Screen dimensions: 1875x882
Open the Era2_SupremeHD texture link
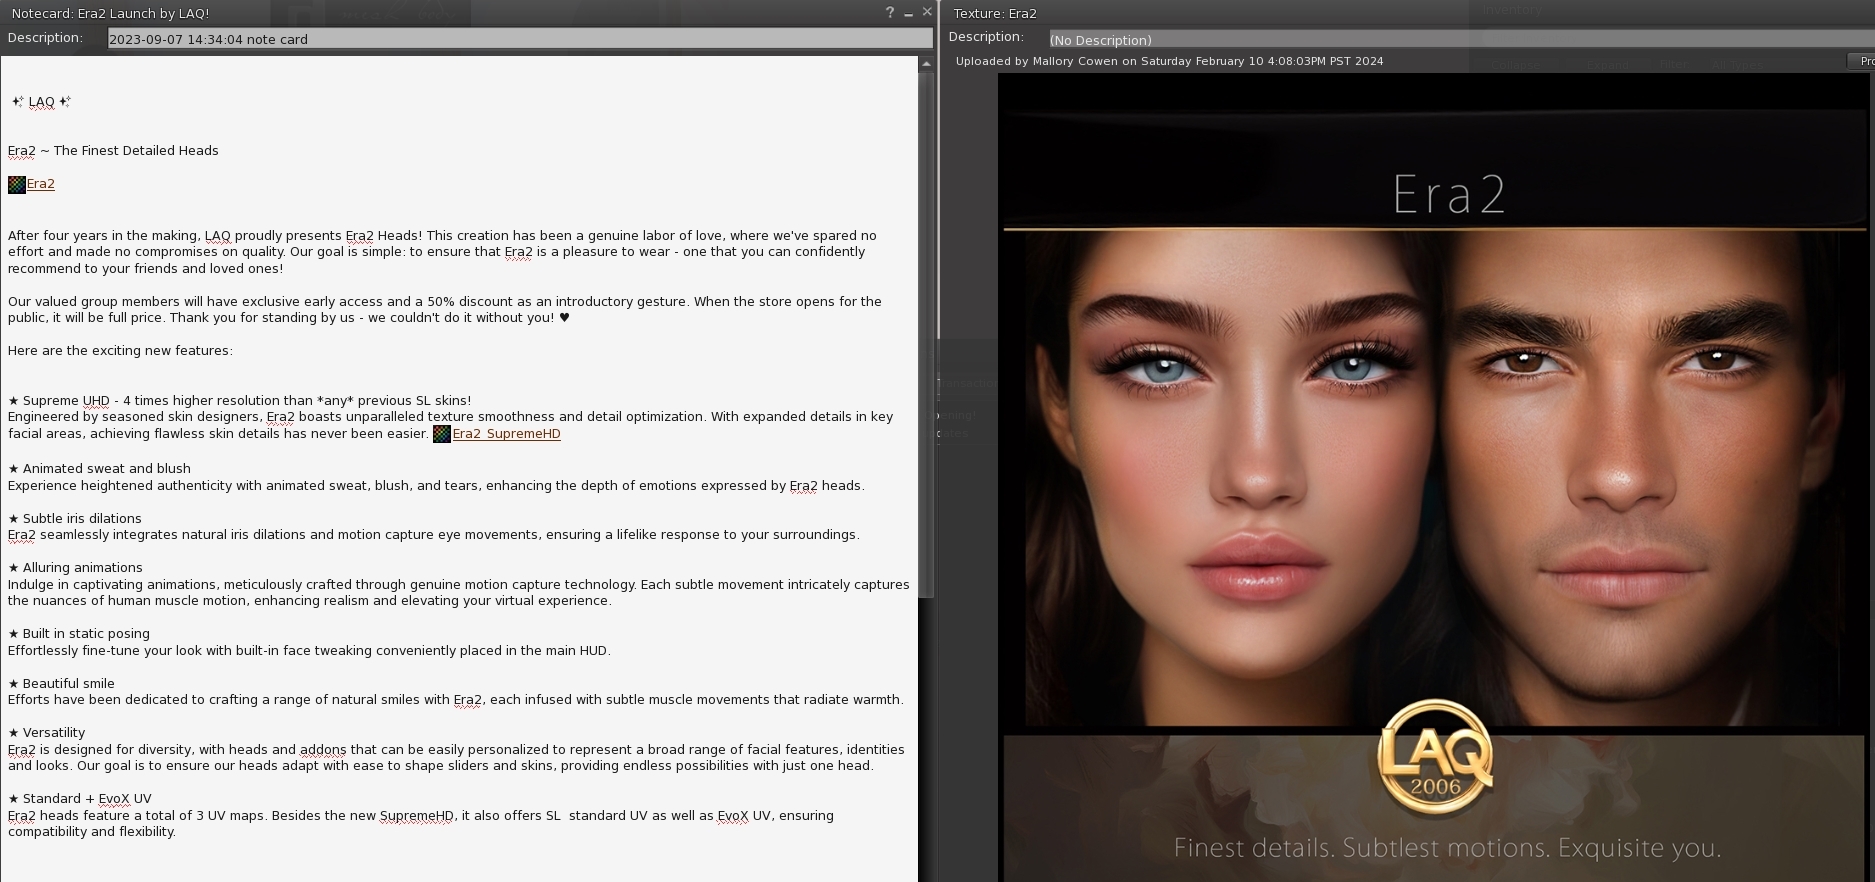tap(507, 434)
